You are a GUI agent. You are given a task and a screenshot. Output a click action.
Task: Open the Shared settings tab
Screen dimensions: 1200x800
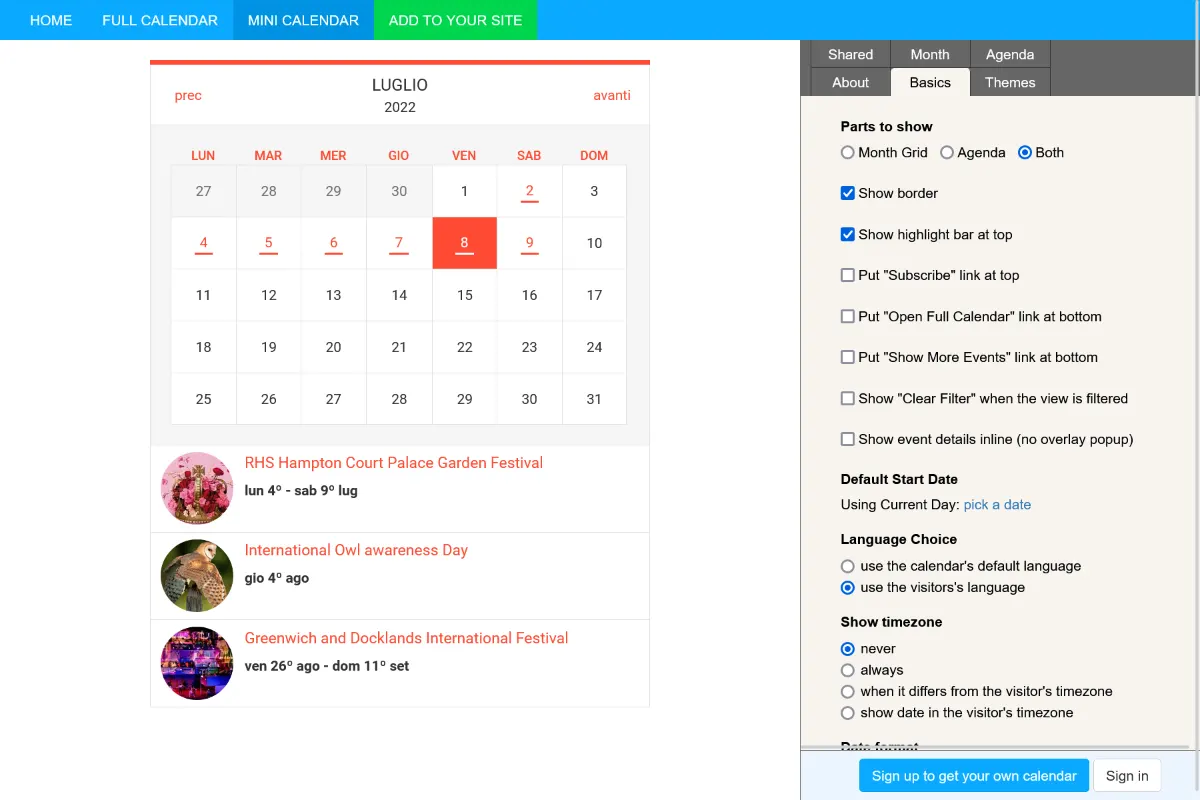(x=850, y=55)
